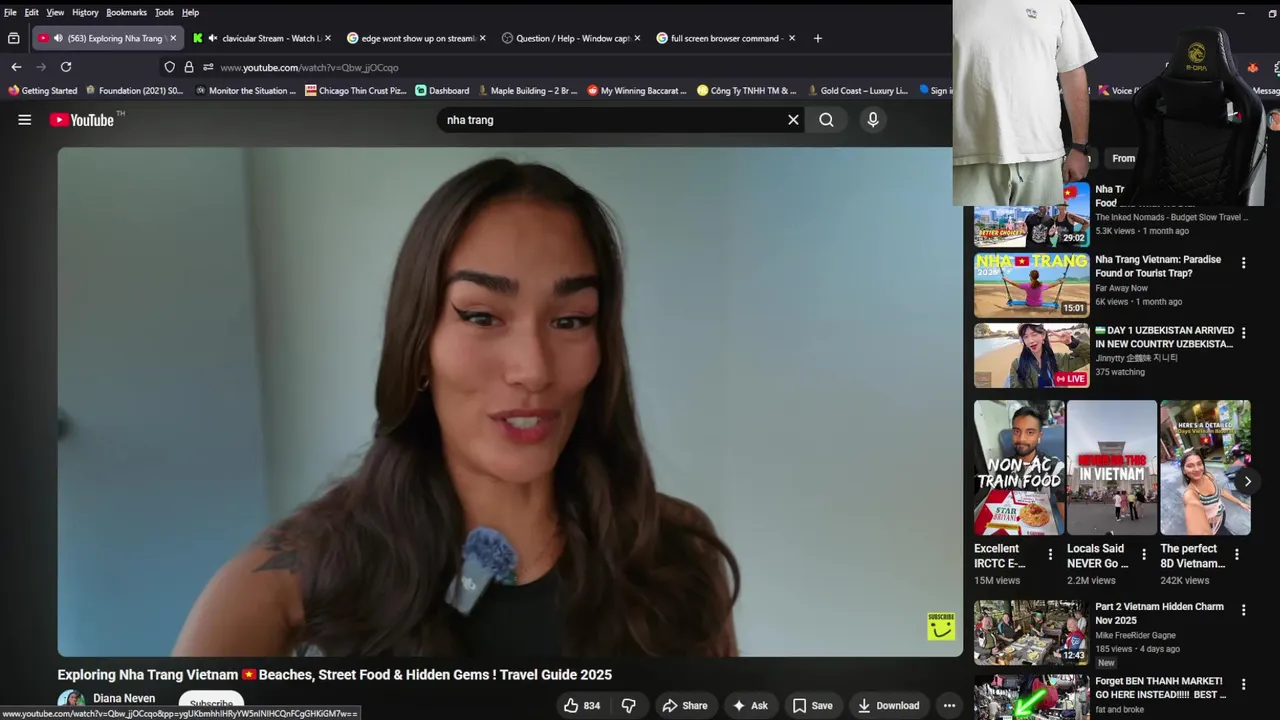Show next shorts with the right arrow
1280x720 pixels.
[1247, 481]
